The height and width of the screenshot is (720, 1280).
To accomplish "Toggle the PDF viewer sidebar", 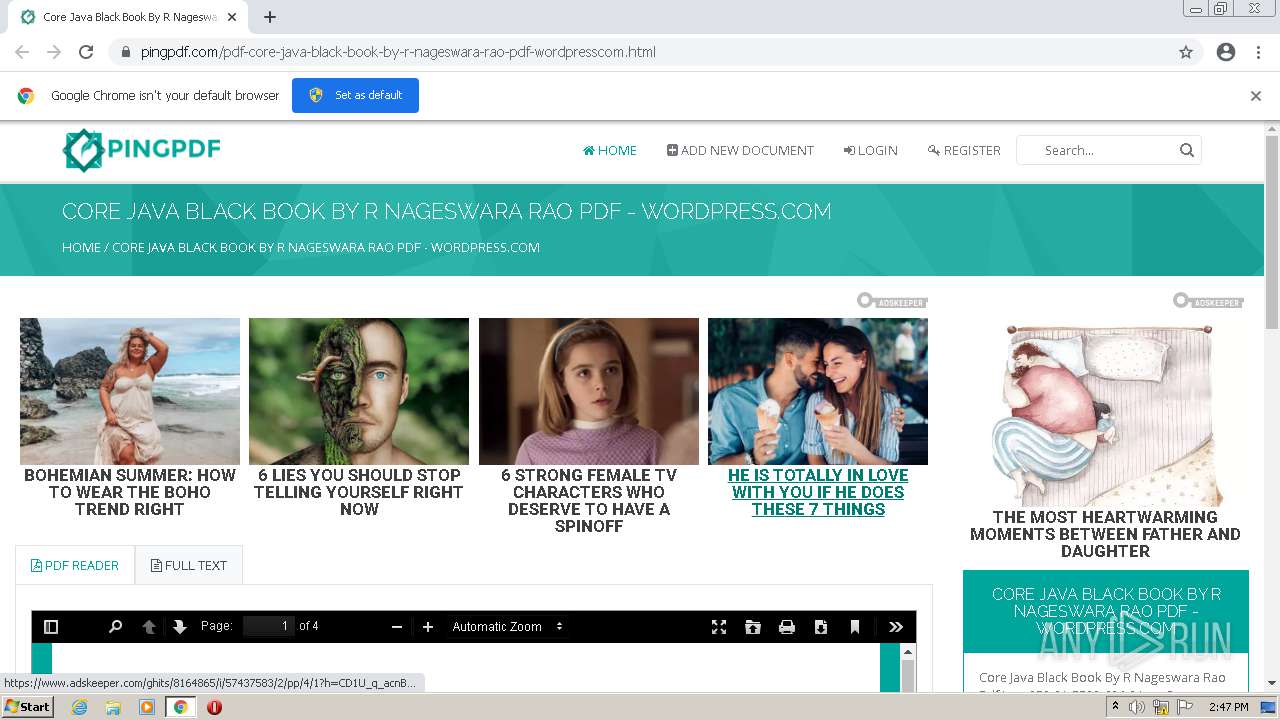I will (51, 627).
